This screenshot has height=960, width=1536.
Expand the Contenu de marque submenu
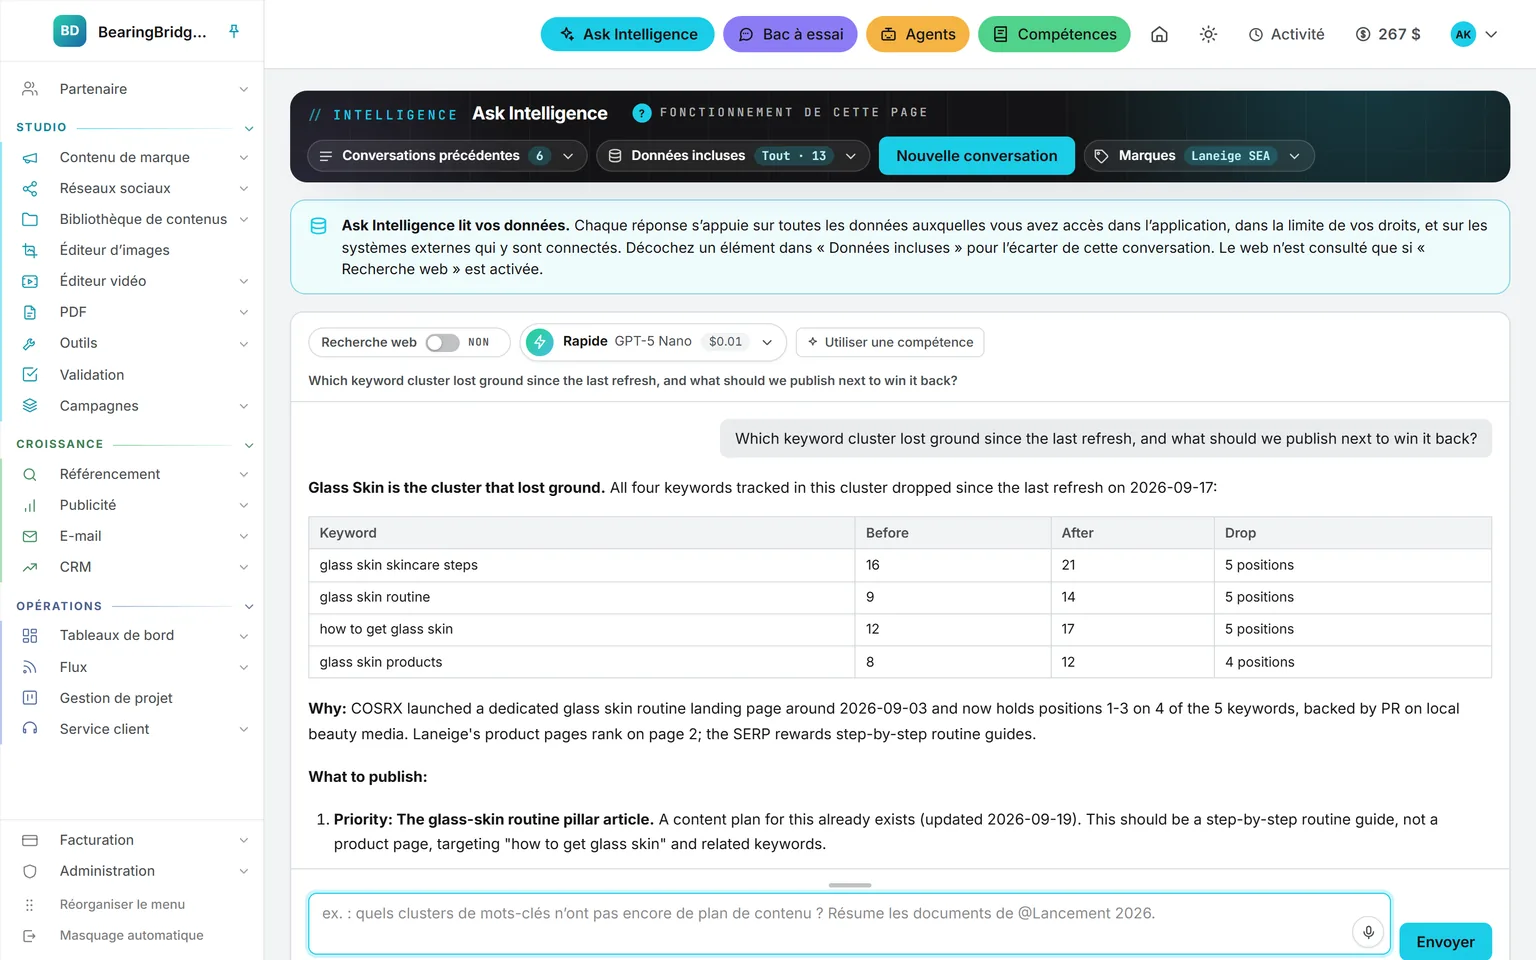(x=244, y=158)
